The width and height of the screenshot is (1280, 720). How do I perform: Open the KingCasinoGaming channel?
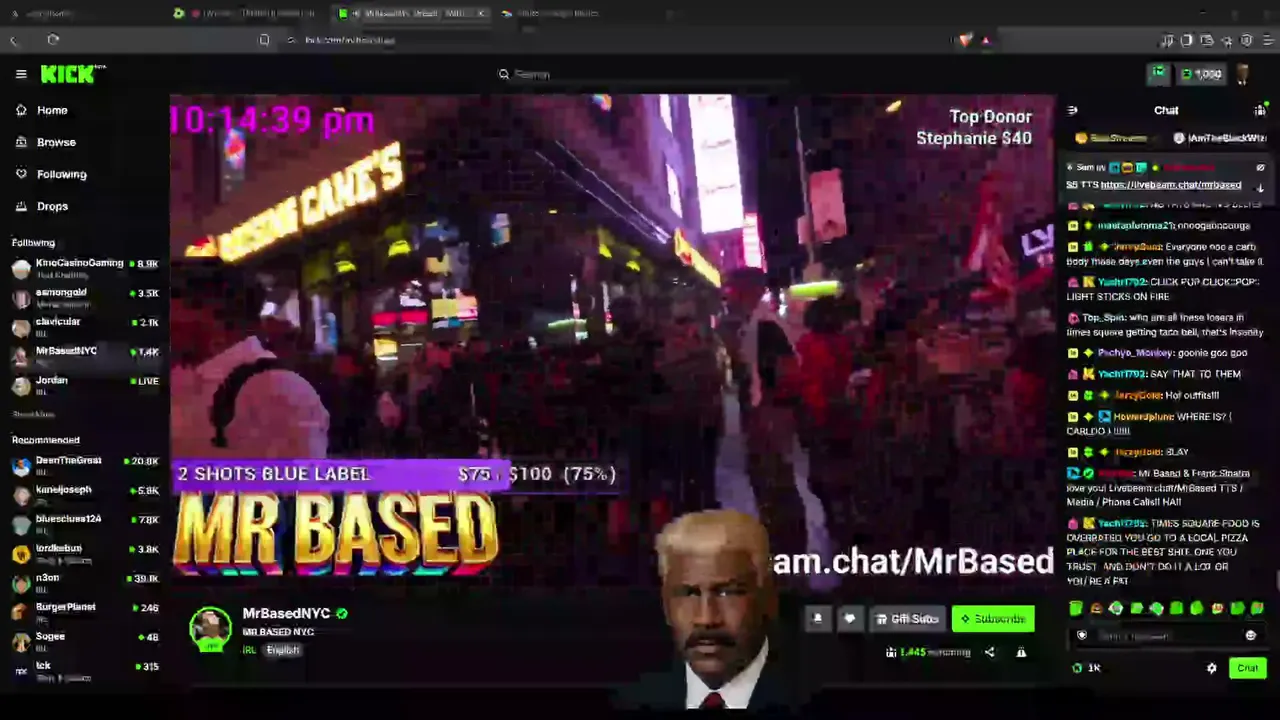tap(85, 267)
